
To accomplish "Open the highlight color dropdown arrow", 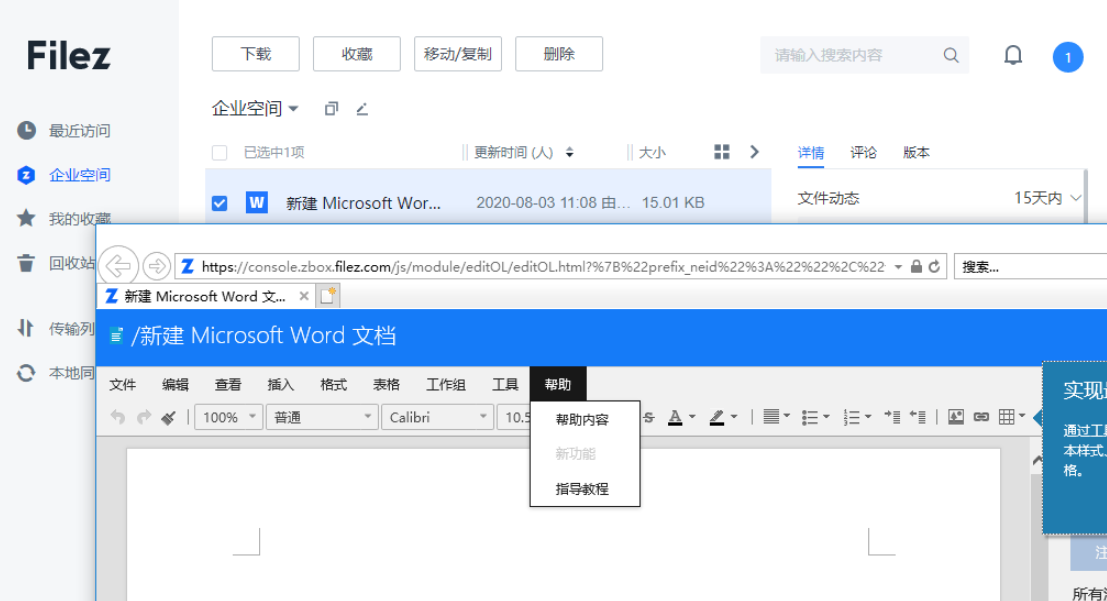I will 734,417.
